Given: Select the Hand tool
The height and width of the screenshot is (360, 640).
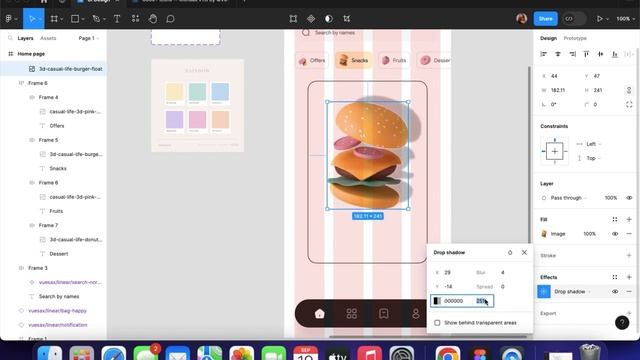Looking at the screenshot, I should [153, 19].
